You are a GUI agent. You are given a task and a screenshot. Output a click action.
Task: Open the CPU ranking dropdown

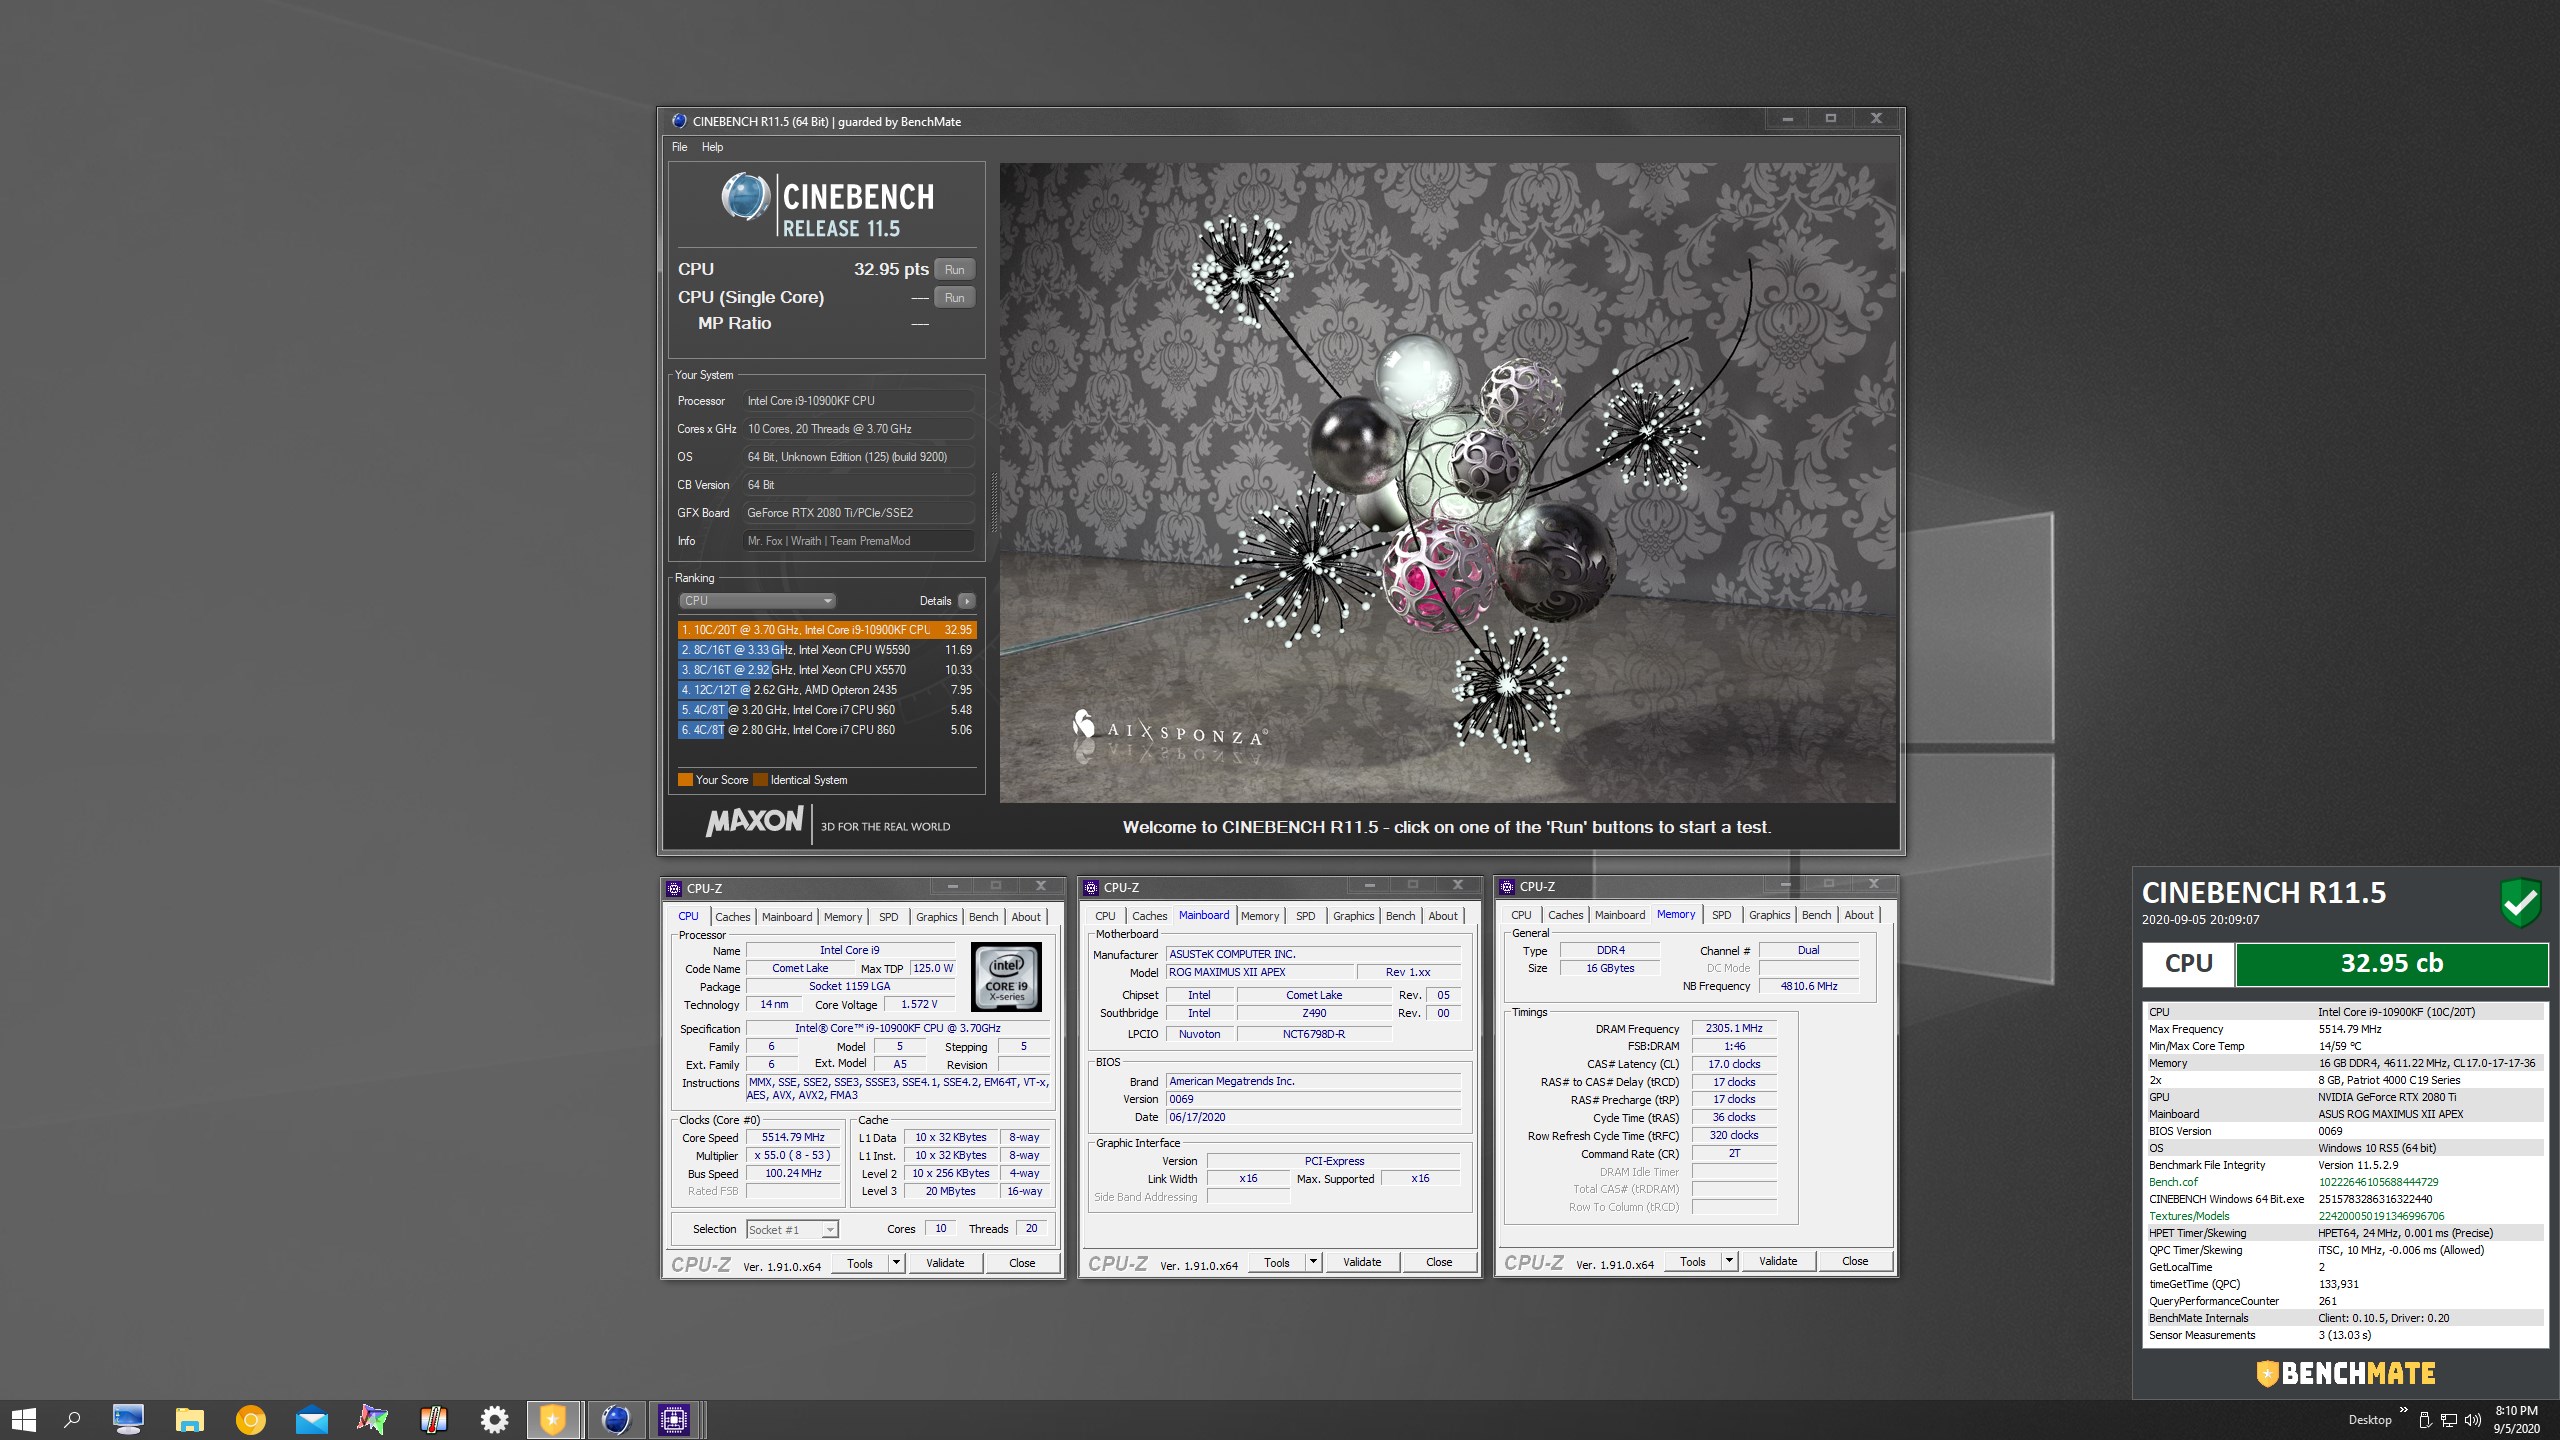coord(757,601)
